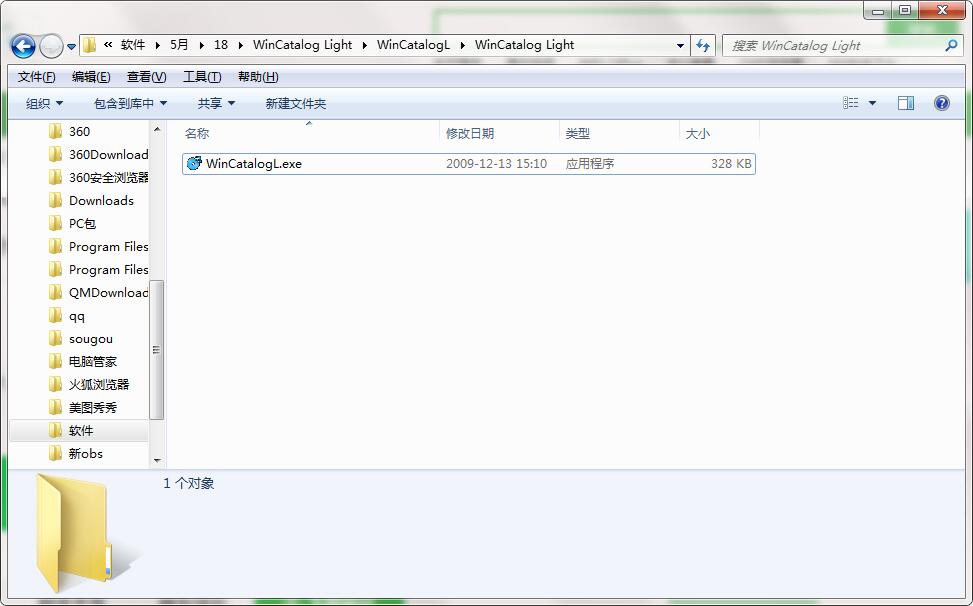Click the folder icon beside 360Download

(55, 154)
